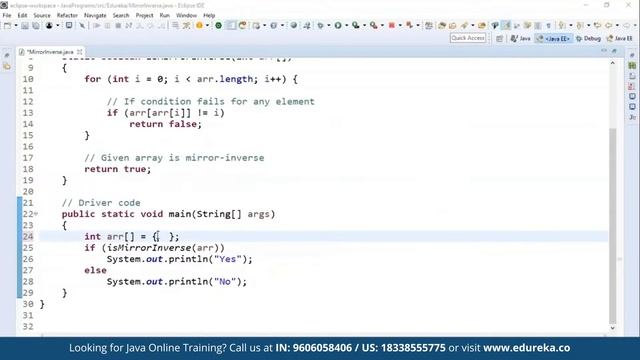Open the Refactor menu

pos(67,16)
